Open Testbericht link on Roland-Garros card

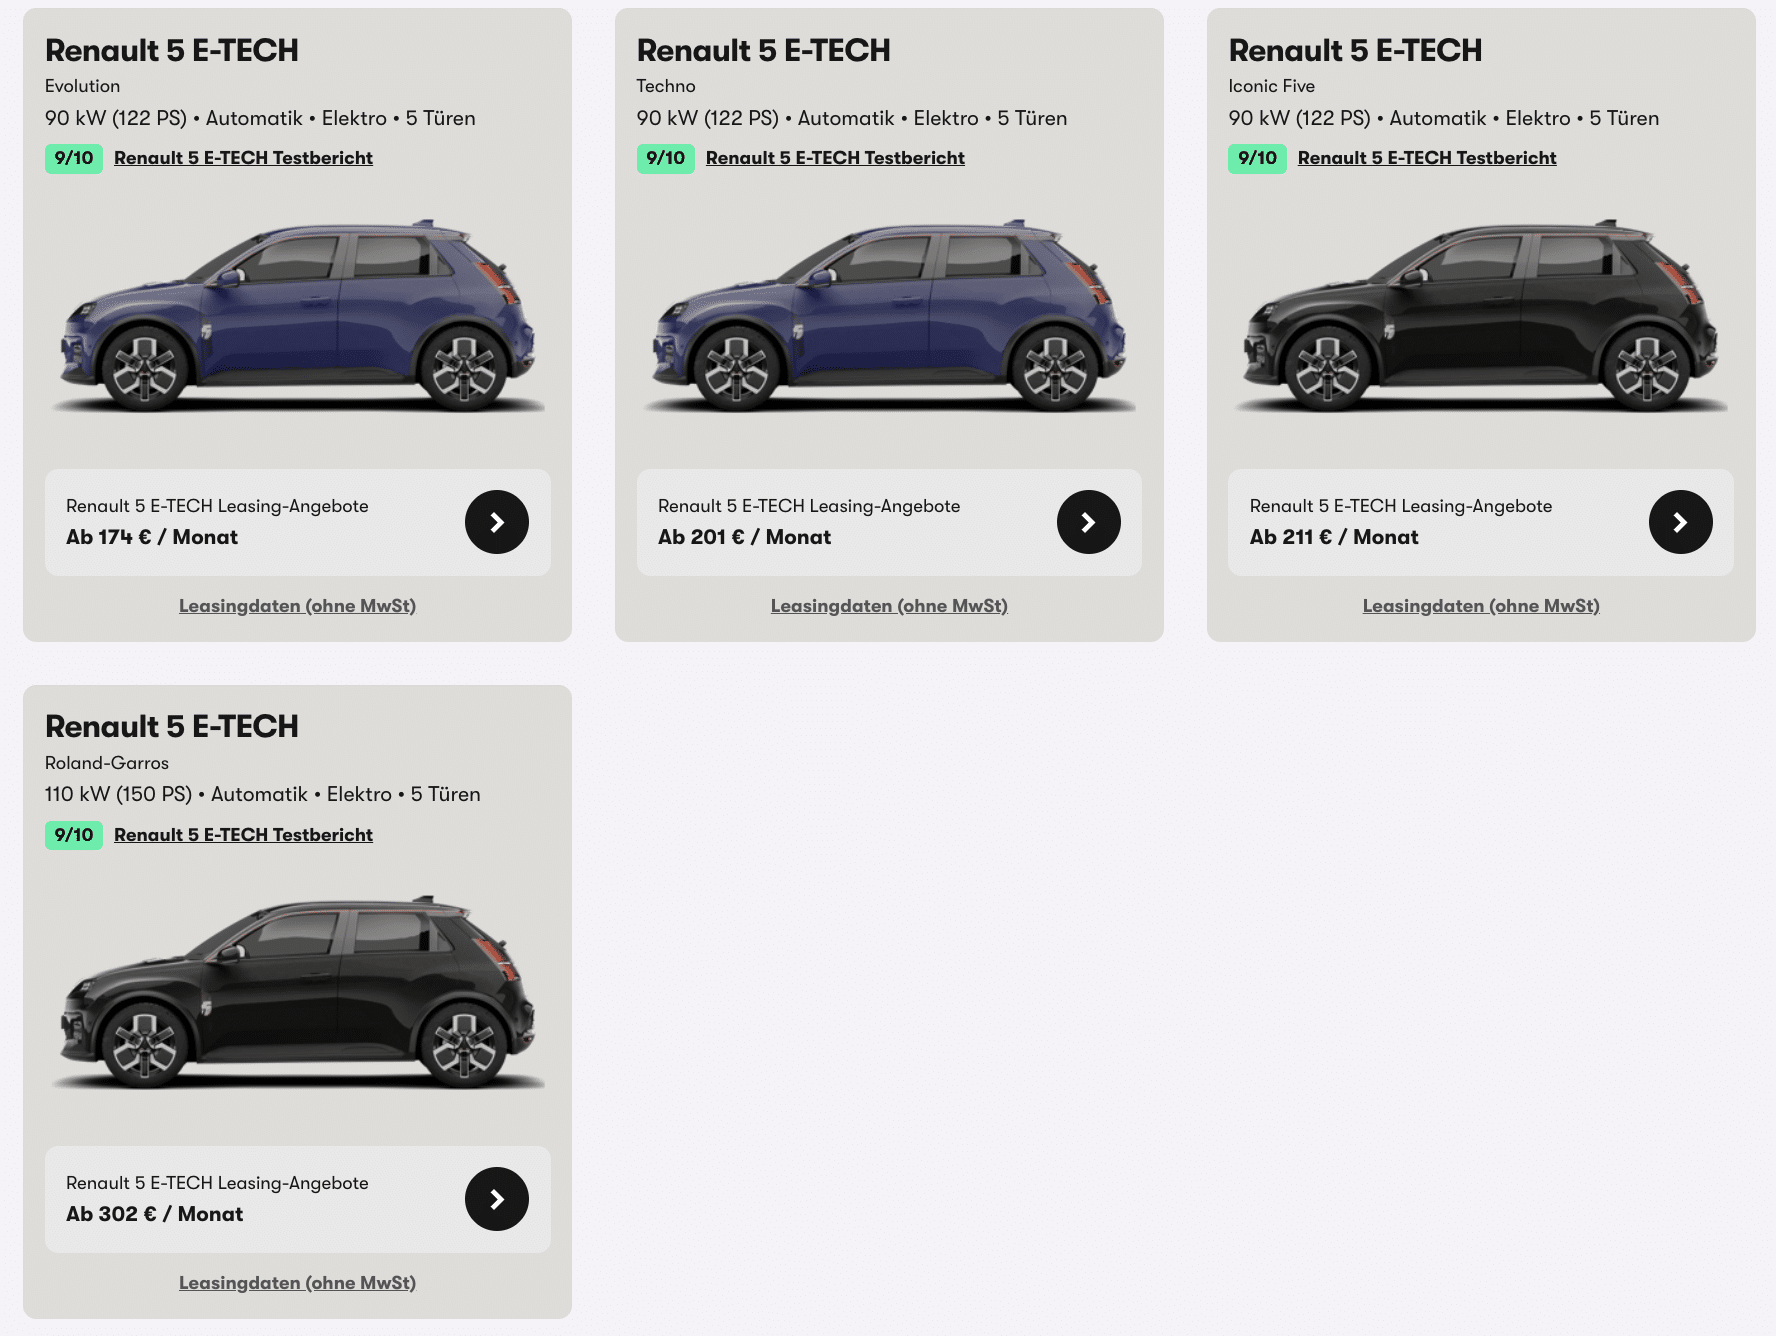tap(243, 835)
